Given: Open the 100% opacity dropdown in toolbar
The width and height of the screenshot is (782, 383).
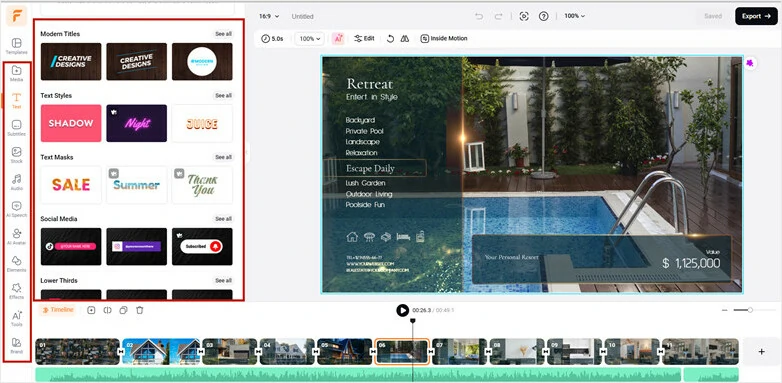Looking at the screenshot, I should coord(310,38).
